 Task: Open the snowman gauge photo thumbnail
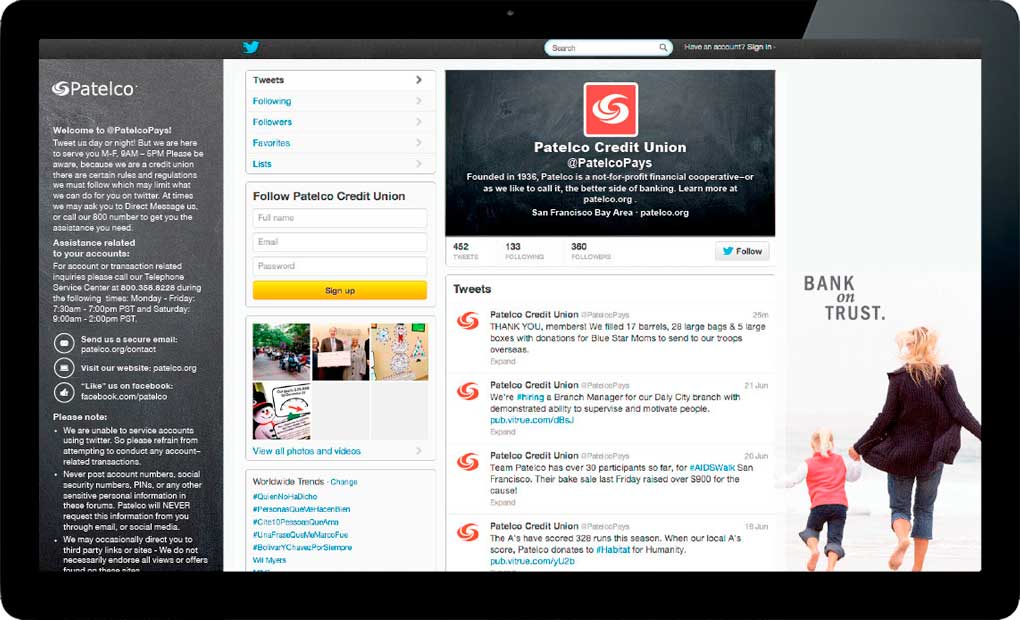click(281, 411)
